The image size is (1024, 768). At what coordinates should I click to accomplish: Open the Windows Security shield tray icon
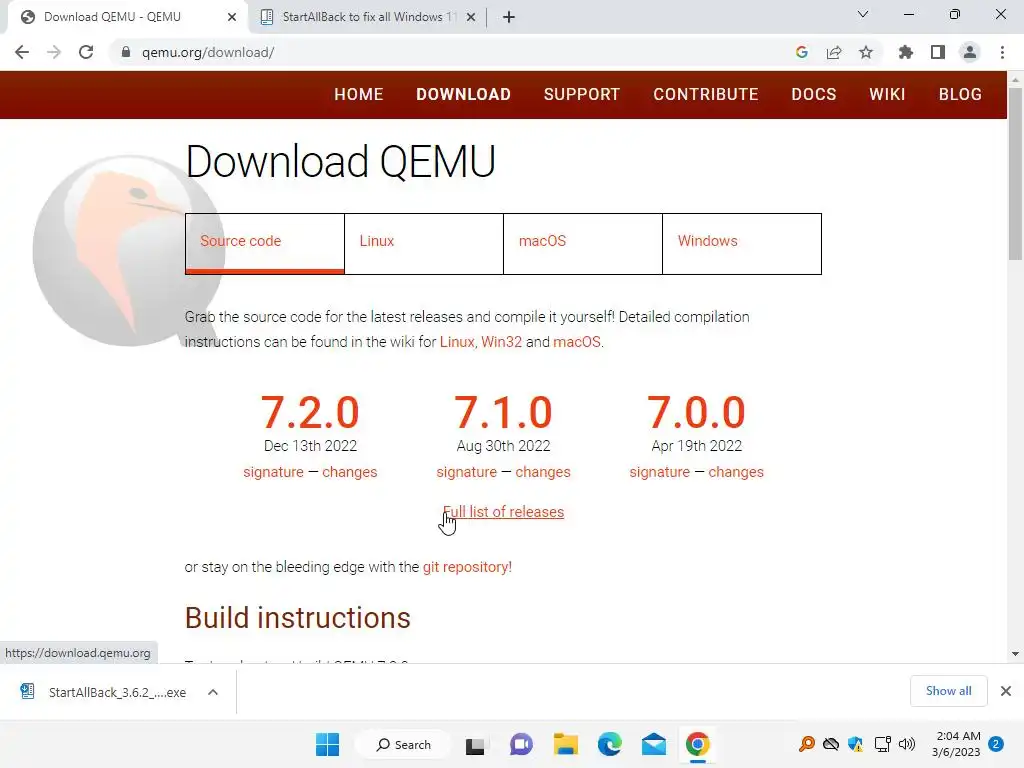[856, 744]
